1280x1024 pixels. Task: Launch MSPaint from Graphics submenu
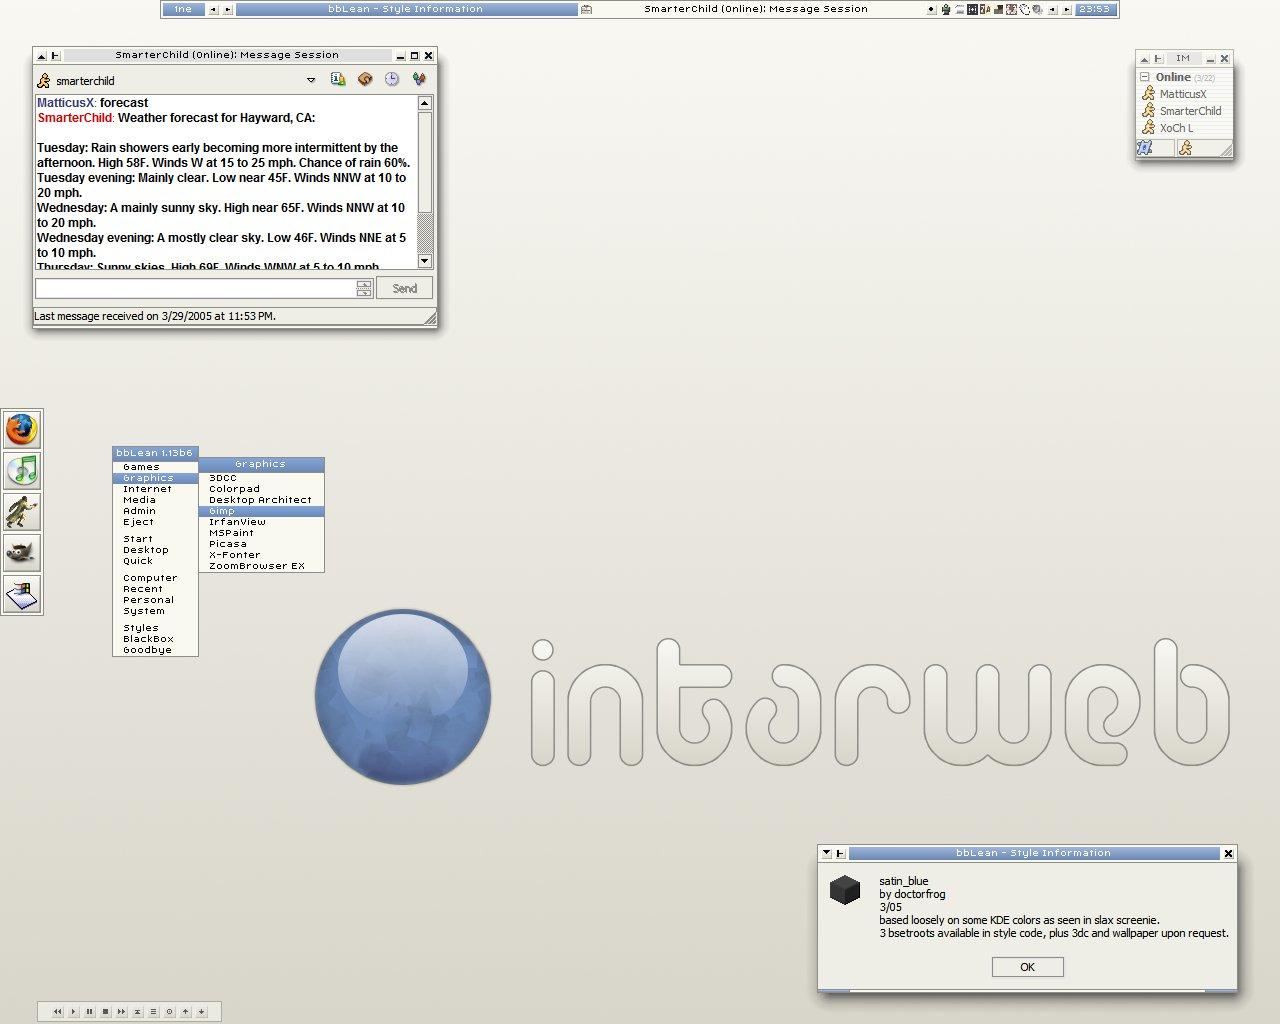click(261, 533)
